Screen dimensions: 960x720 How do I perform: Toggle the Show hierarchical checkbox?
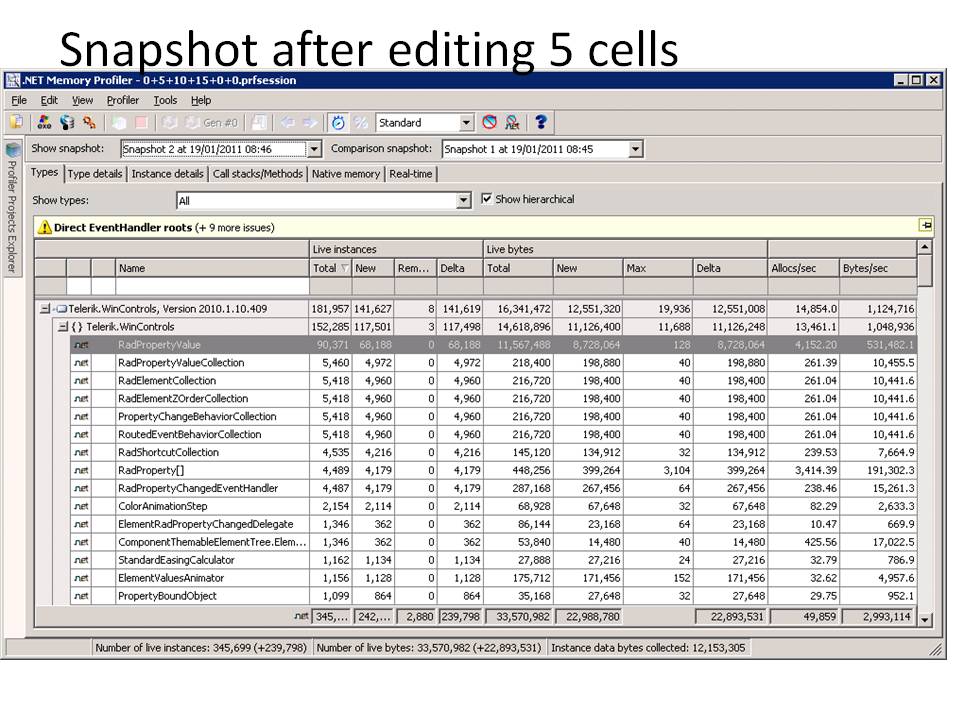(487, 198)
